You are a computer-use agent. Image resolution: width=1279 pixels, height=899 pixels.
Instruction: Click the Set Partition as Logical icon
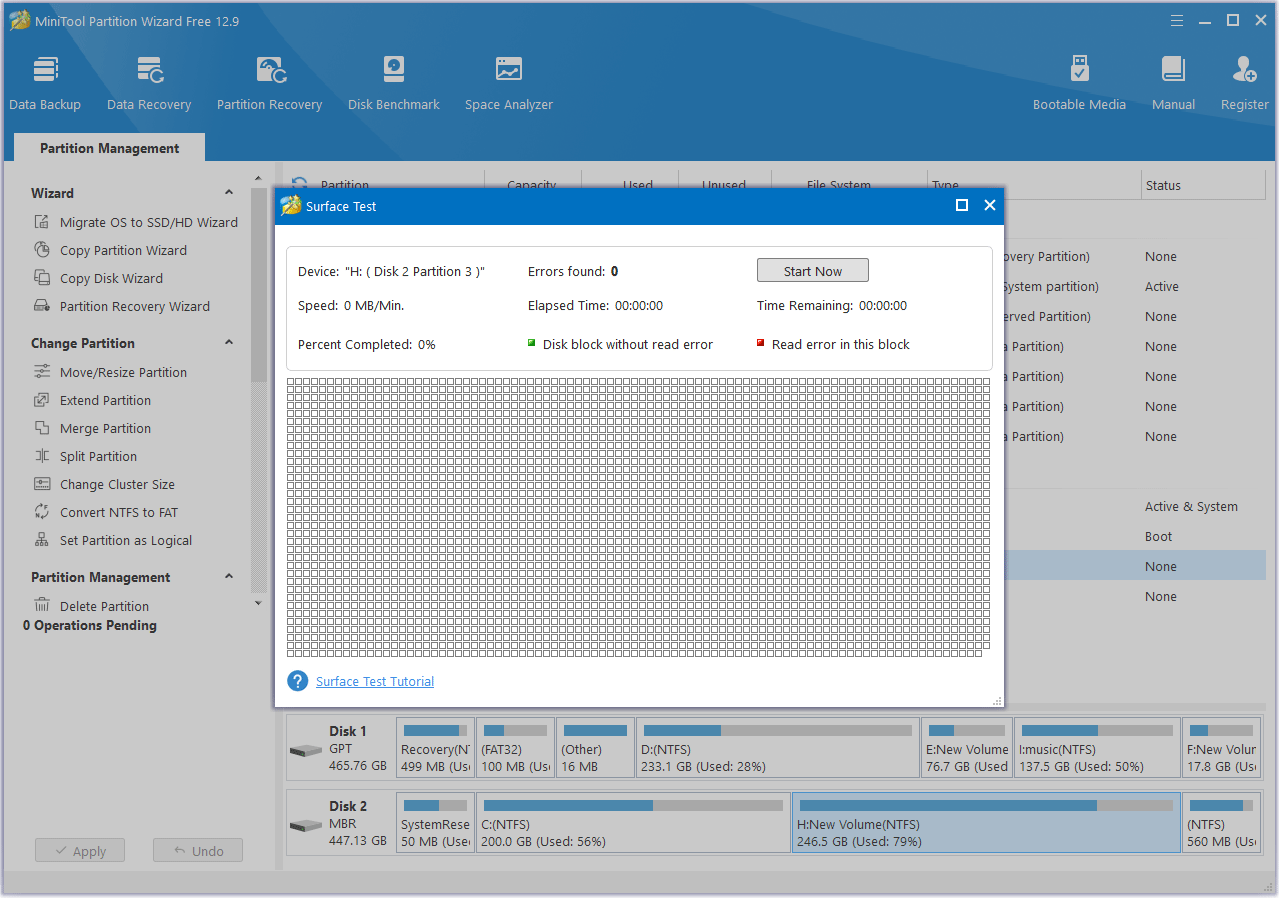42,540
